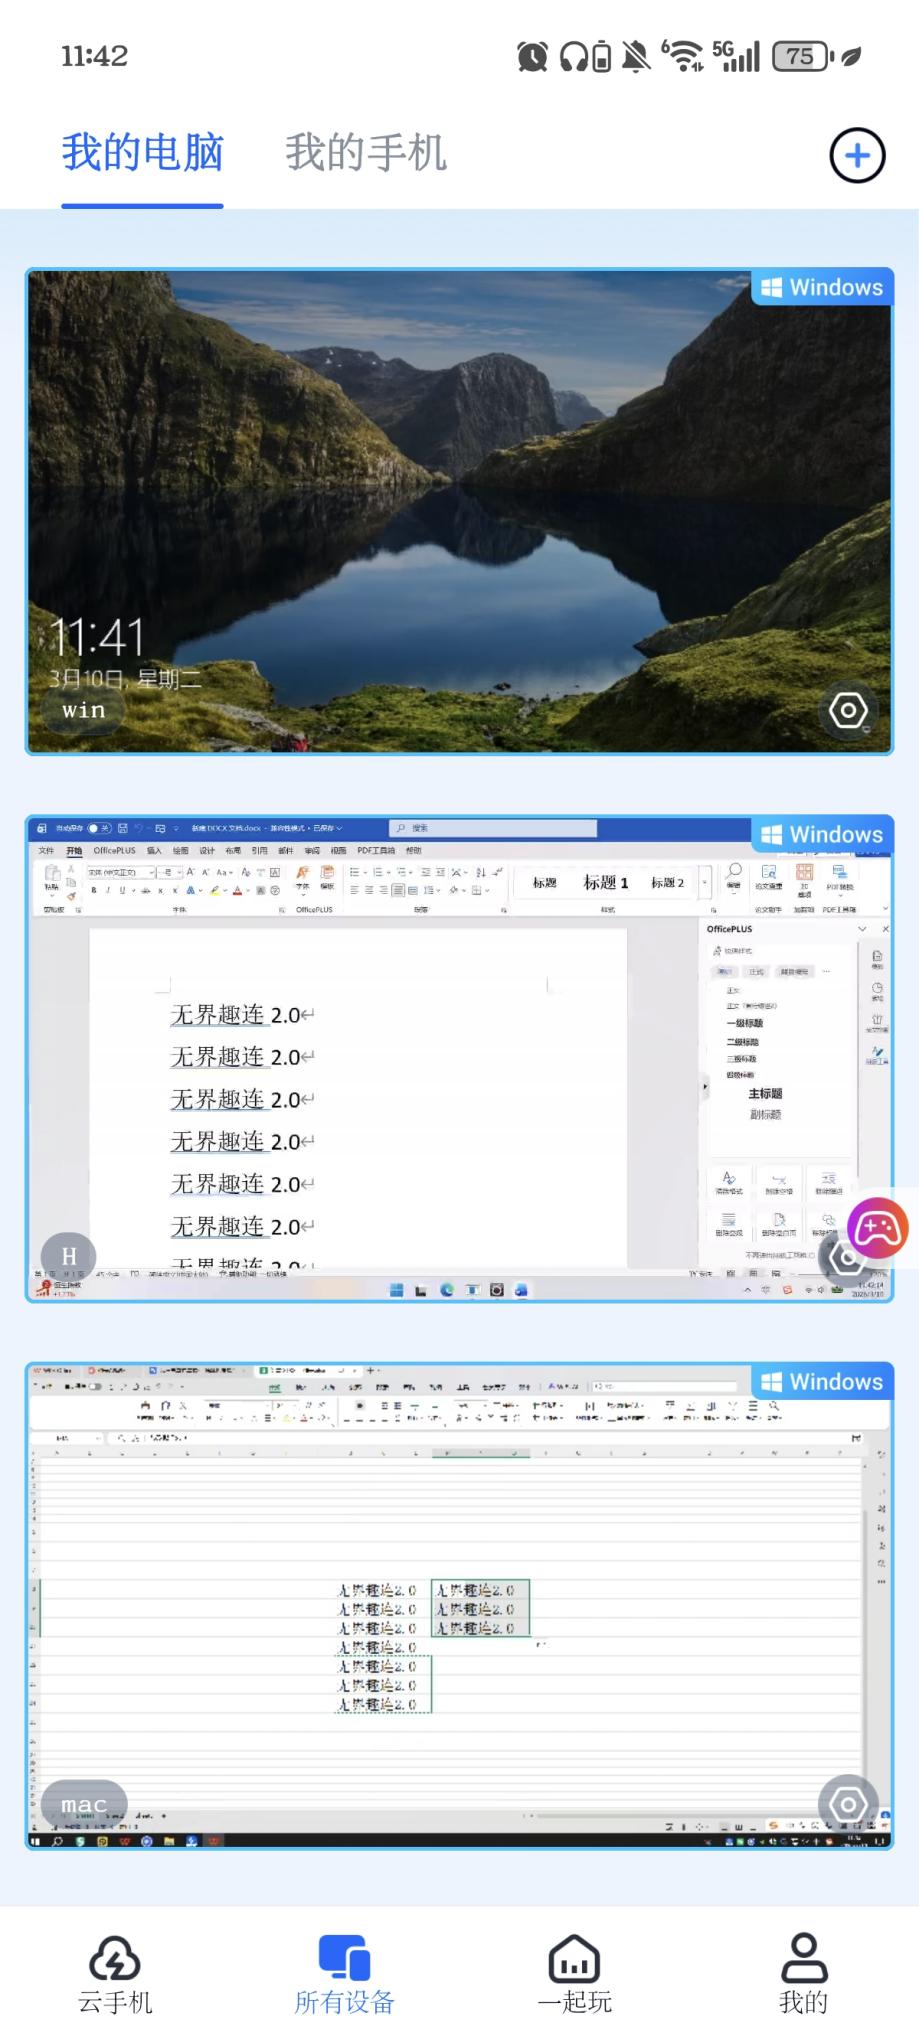The height and width of the screenshot is (2039, 919).
Task: Tap the Windows badge on the spreadsheet card
Action: (x=822, y=1382)
